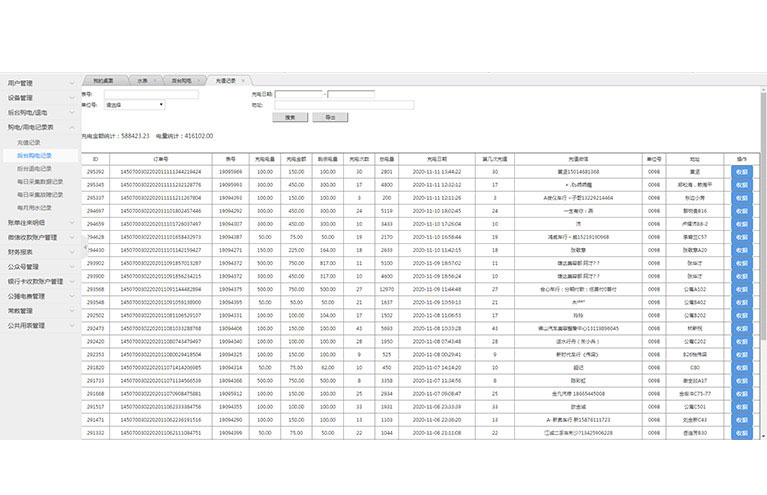This screenshot has width=767, height=495.
Task: Select date cell 2020-11-08 07:43:48
Action: click(x=437, y=341)
